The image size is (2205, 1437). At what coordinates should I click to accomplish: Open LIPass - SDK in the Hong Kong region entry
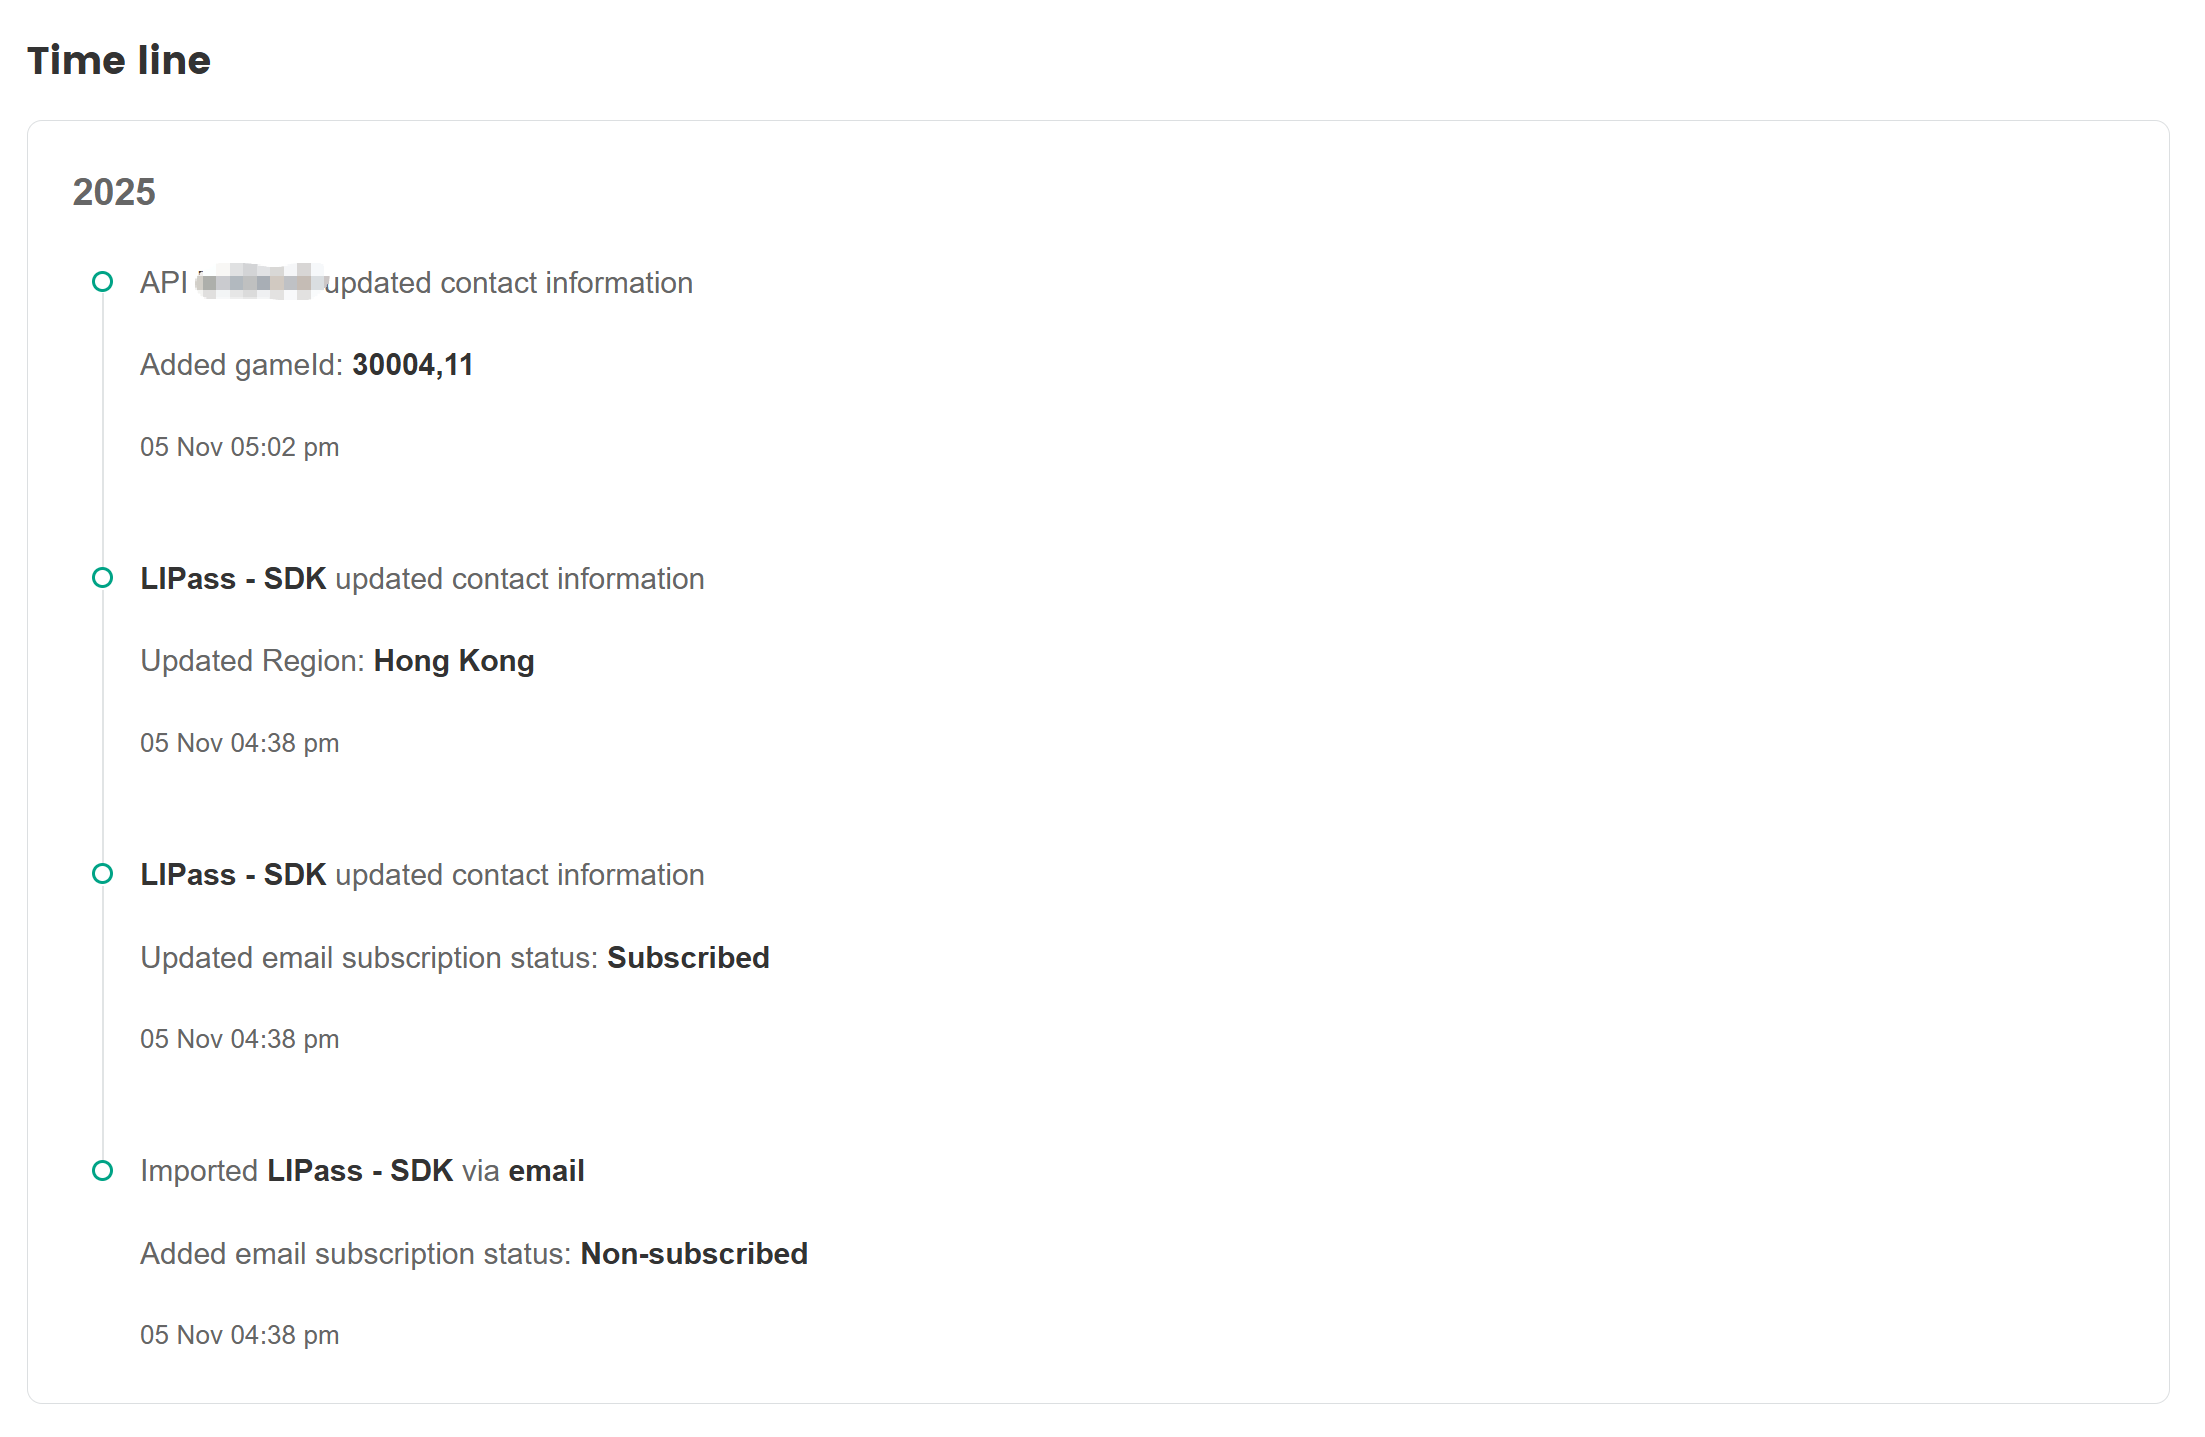233,579
